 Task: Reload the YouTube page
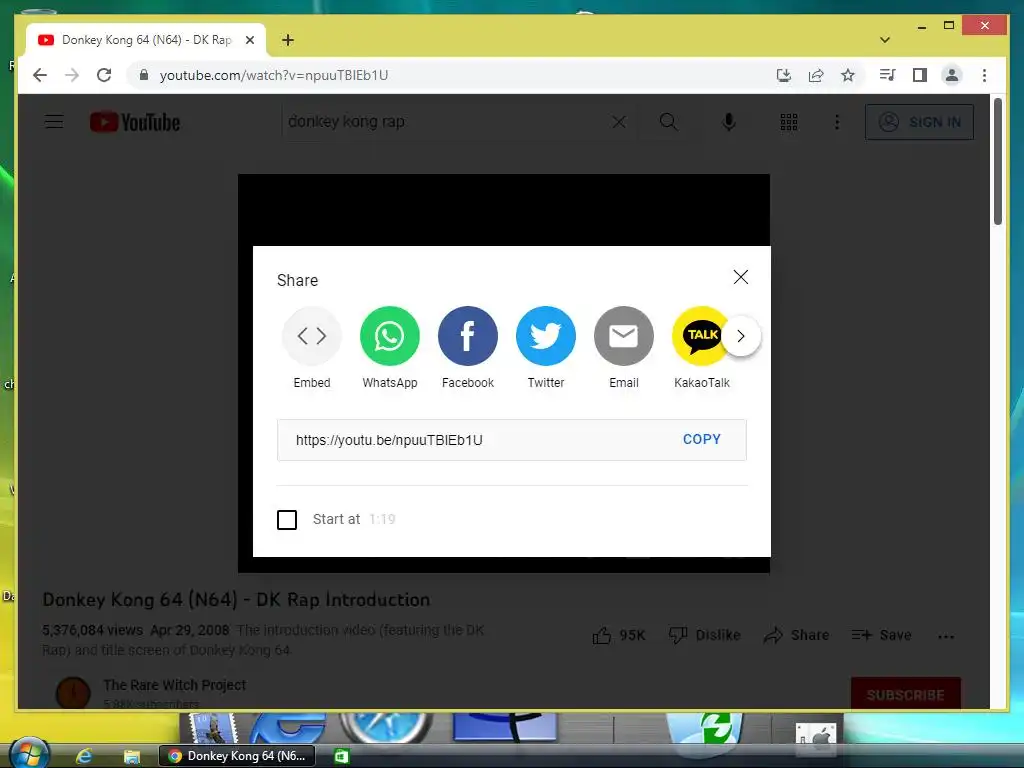click(x=104, y=75)
